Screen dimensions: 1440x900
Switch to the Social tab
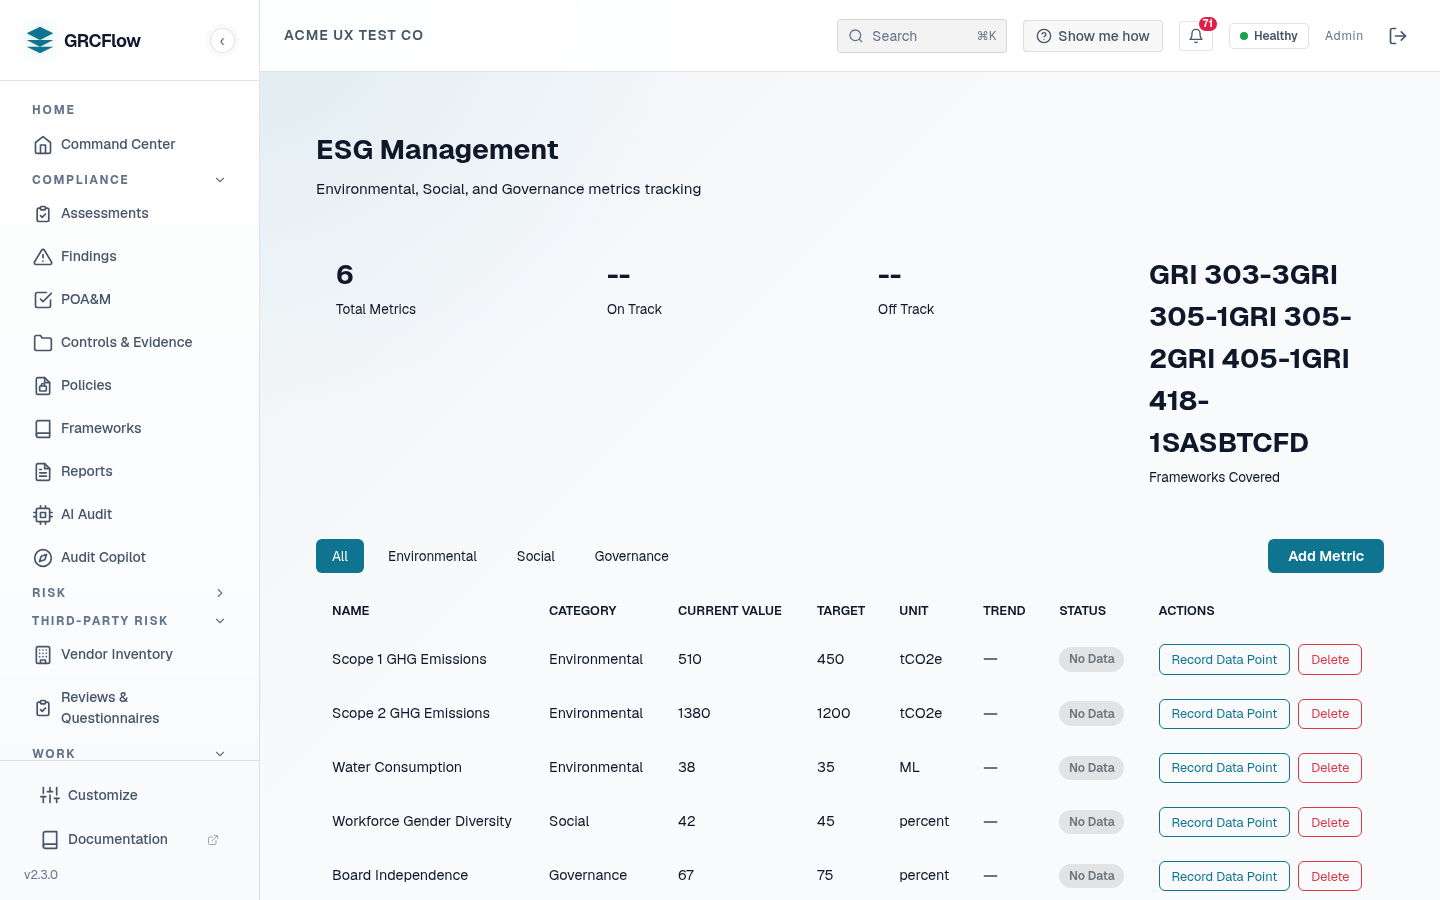click(536, 556)
